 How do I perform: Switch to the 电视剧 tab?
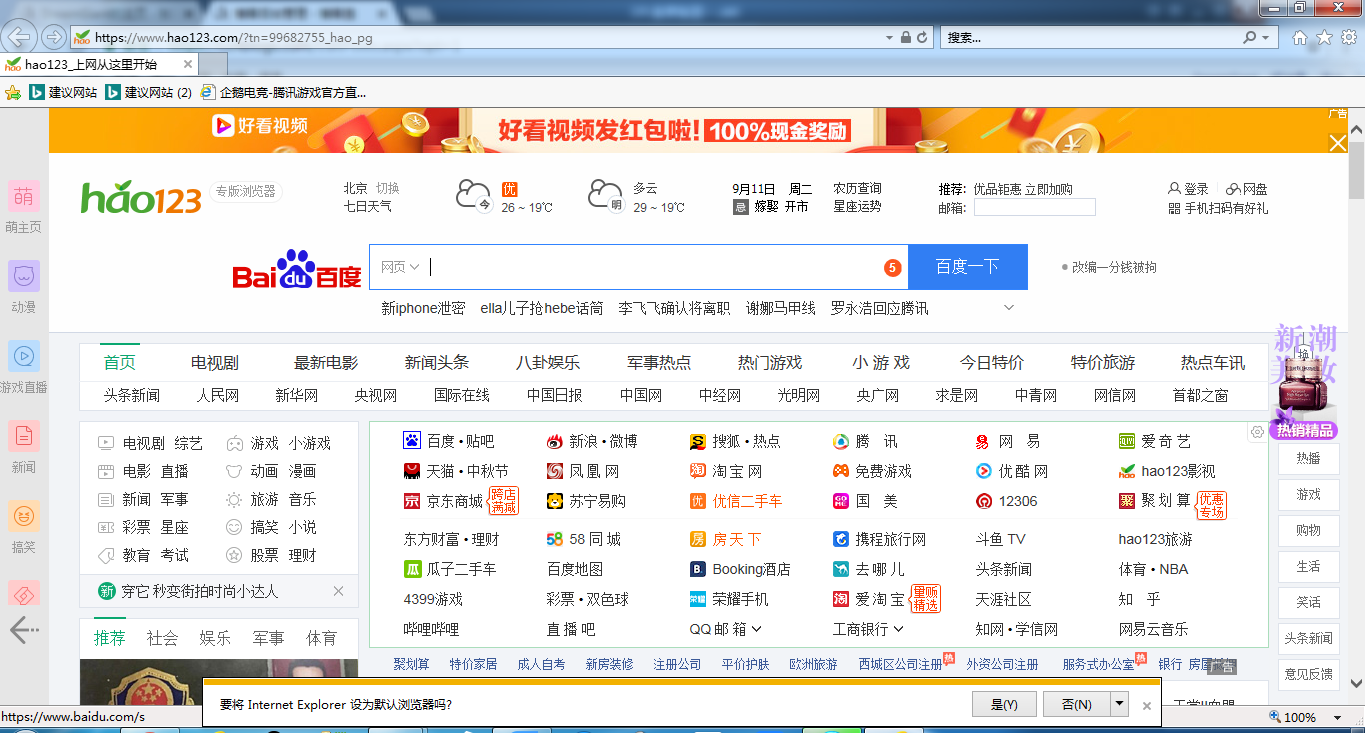[215, 362]
